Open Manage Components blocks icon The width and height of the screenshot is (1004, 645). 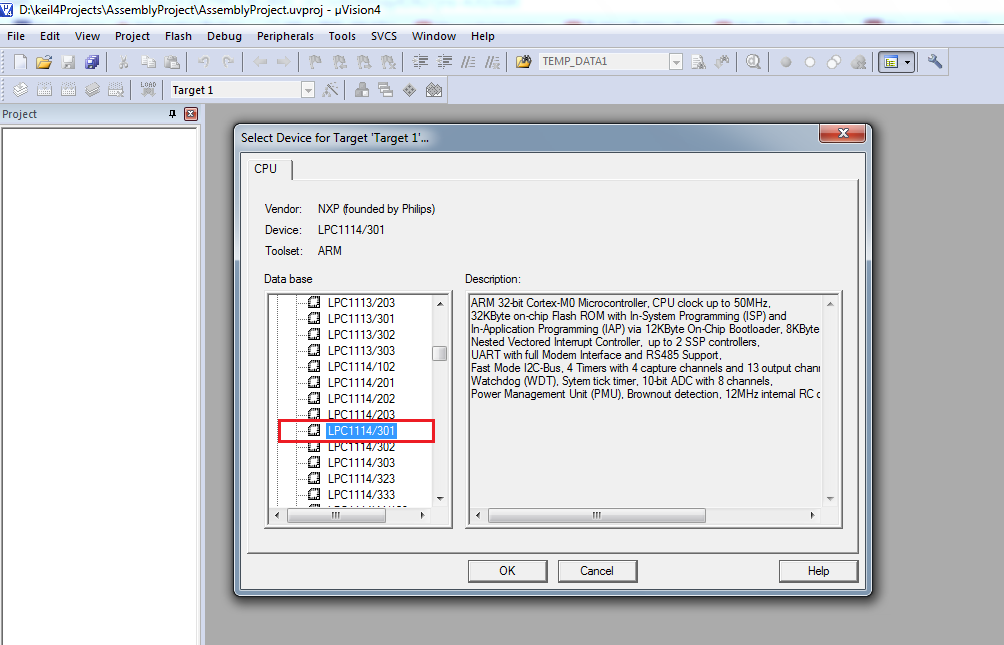[x=362, y=90]
